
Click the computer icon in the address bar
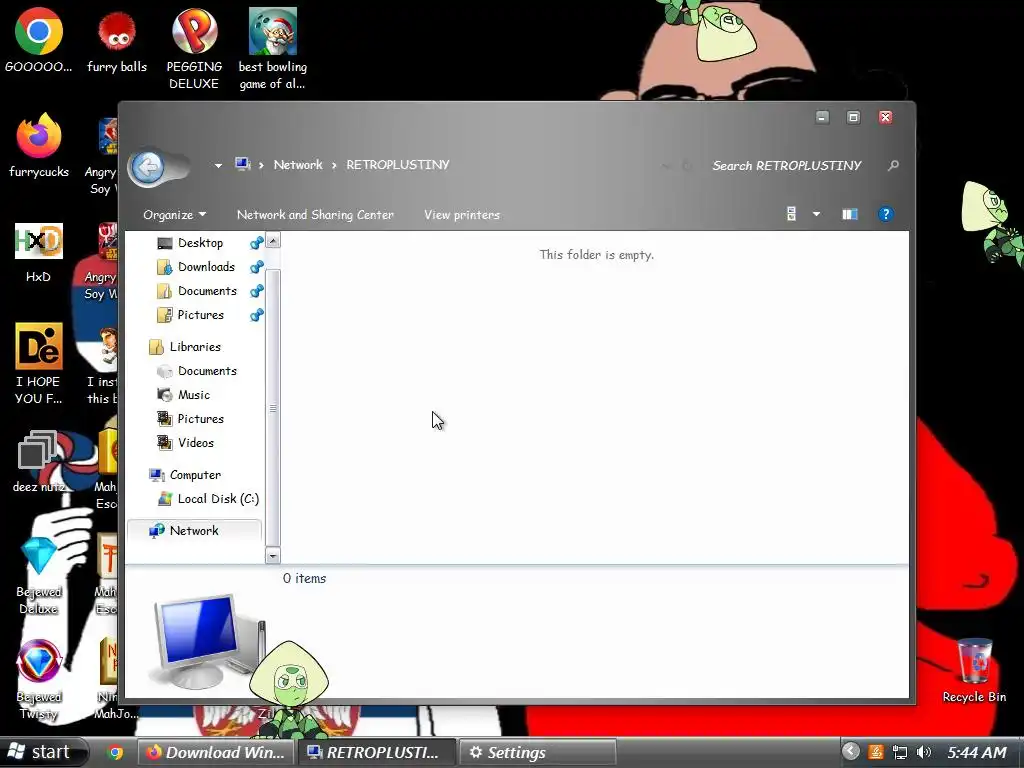[243, 164]
